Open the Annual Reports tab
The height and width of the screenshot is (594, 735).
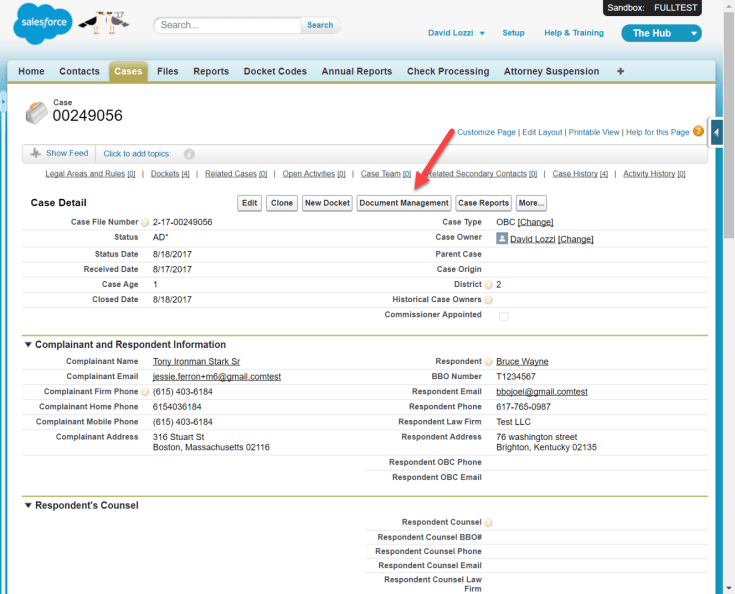357,71
